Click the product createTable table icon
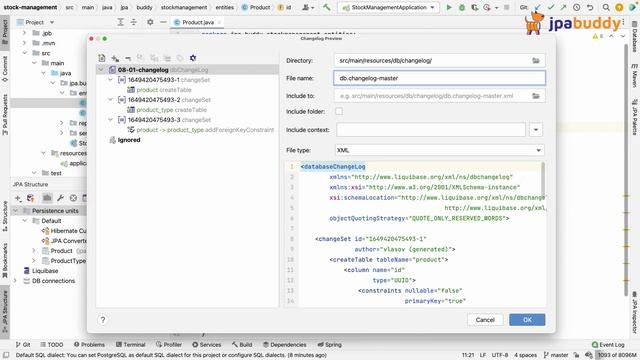This screenshot has width=640, height=360. [131, 90]
